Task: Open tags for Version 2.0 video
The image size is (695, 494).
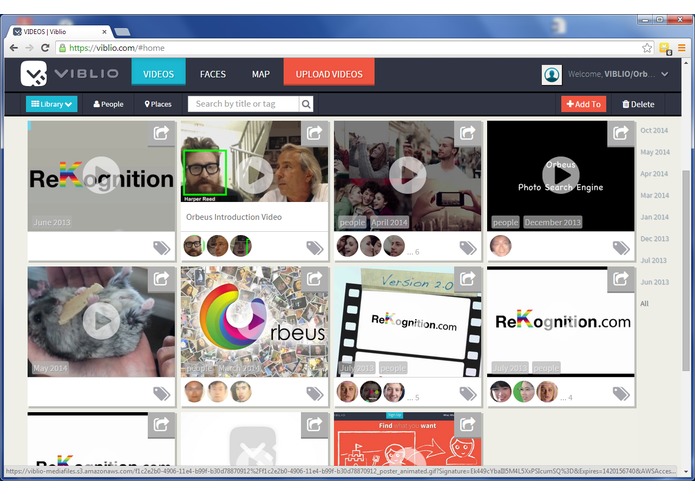Action: point(468,393)
